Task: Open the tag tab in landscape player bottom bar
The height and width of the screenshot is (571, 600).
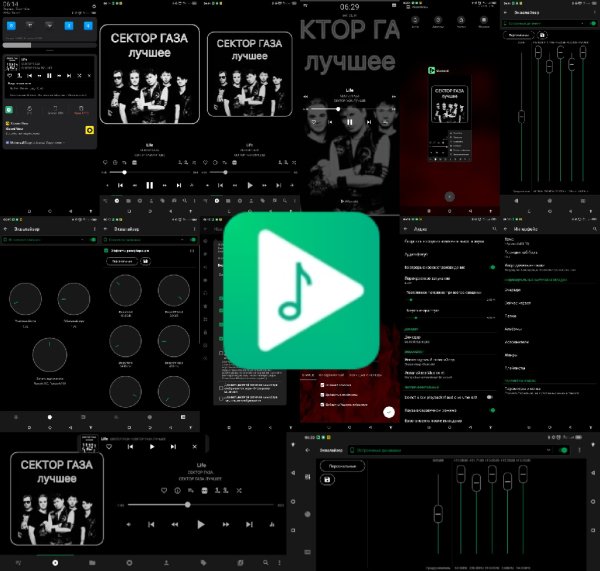Action: [x=203, y=563]
